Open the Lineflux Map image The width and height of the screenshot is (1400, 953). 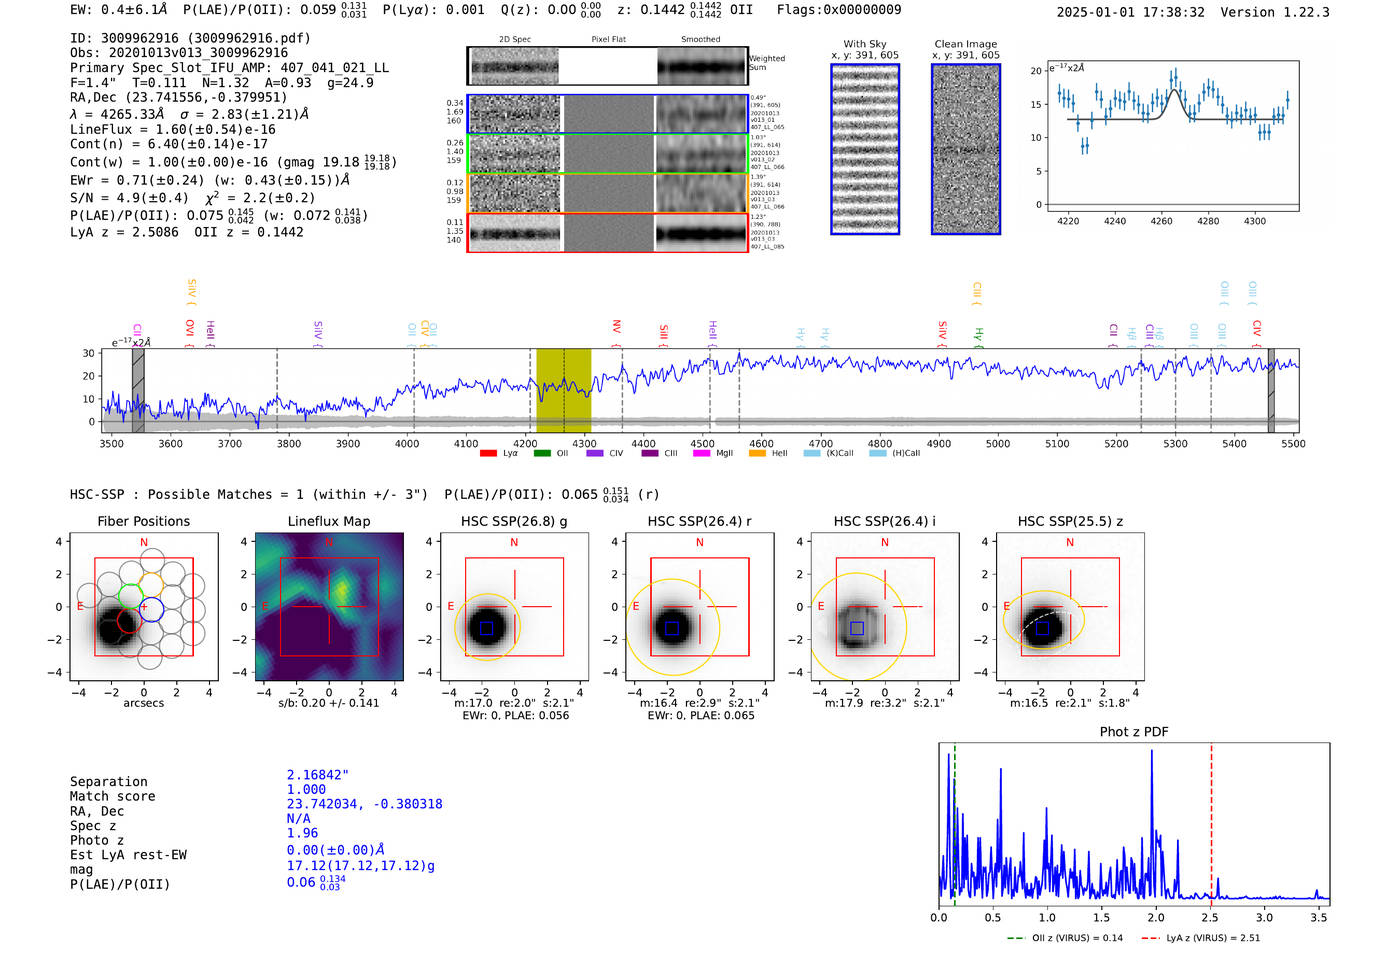pyautogui.click(x=329, y=607)
